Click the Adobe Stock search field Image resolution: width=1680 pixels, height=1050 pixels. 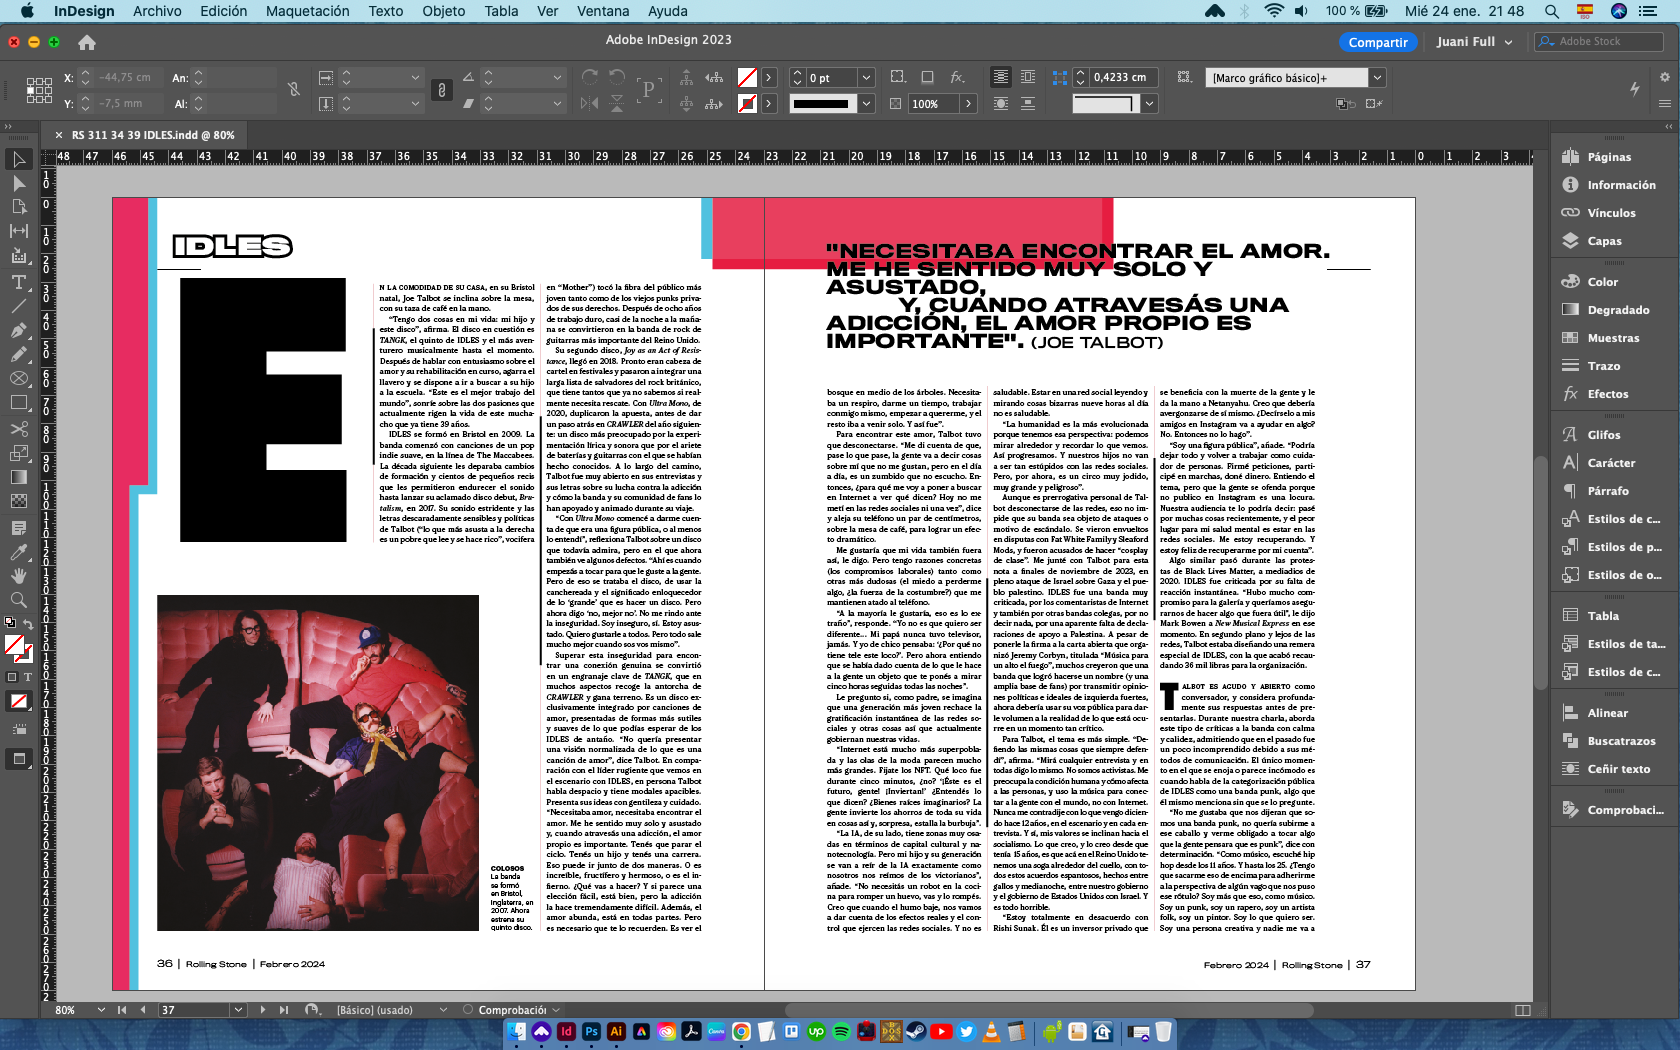[x=1599, y=41]
